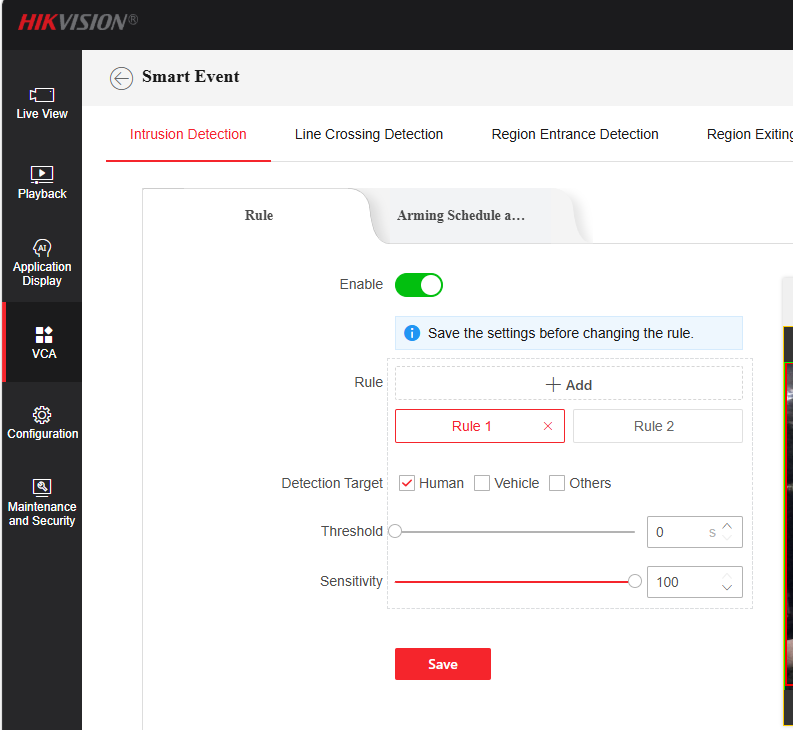The image size is (793, 730).
Task: Click the middle of the Threshold slider track
Action: pos(515,532)
